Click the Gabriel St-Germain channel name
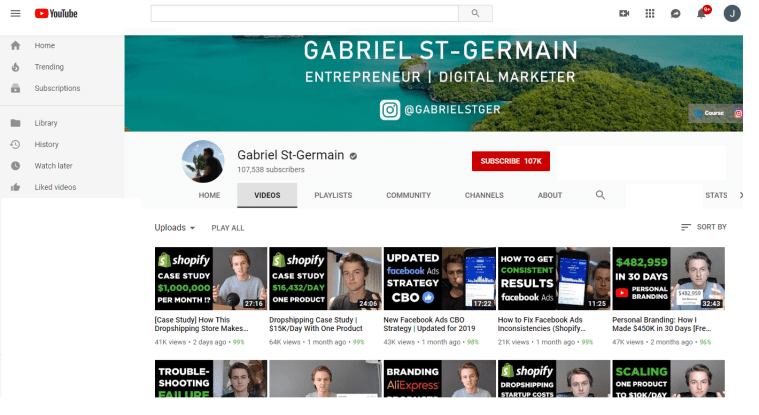Image resolution: width=759 pixels, height=415 pixels. click(x=290, y=155)
